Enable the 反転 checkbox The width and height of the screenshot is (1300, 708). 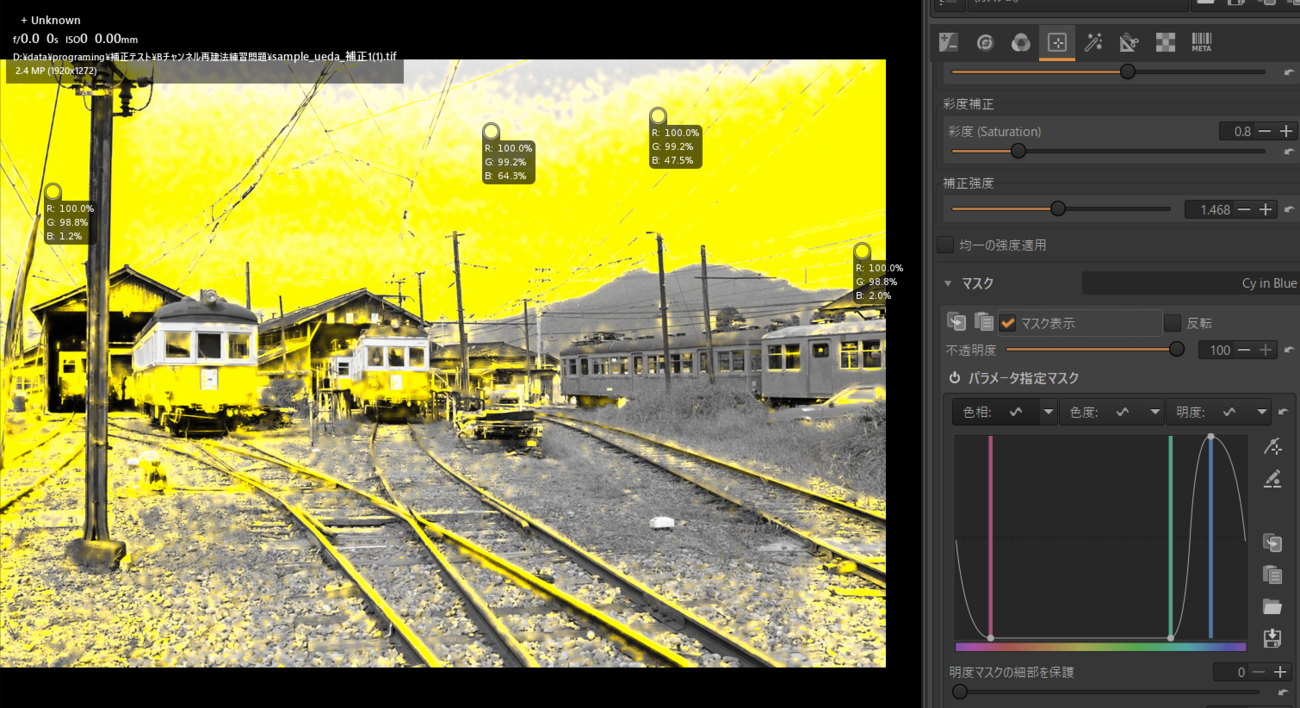1172,323
